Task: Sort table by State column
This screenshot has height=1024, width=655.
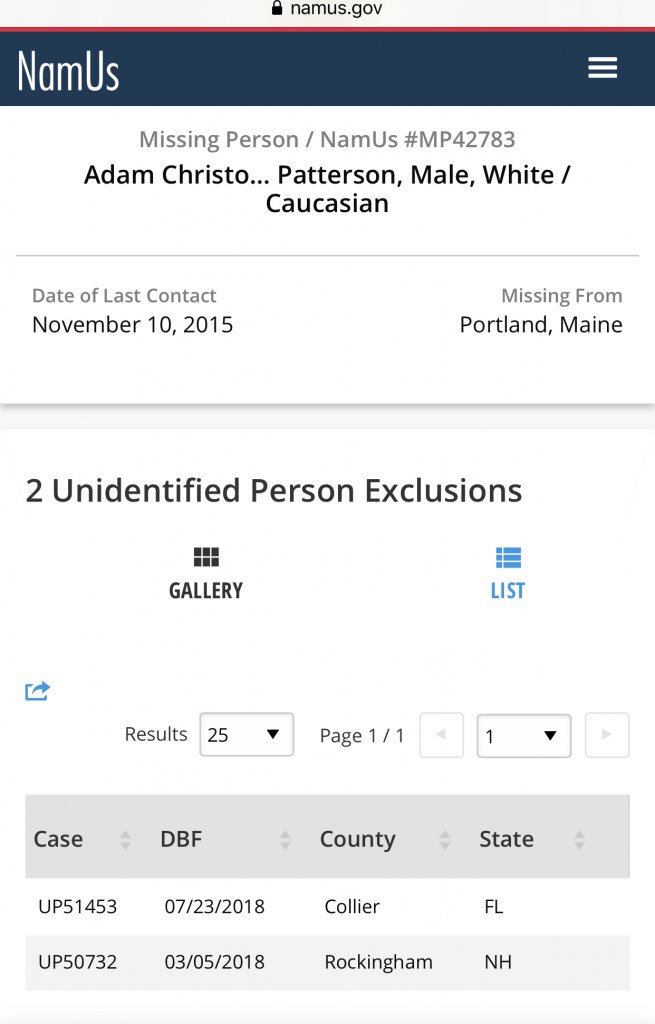Action: 580,840
